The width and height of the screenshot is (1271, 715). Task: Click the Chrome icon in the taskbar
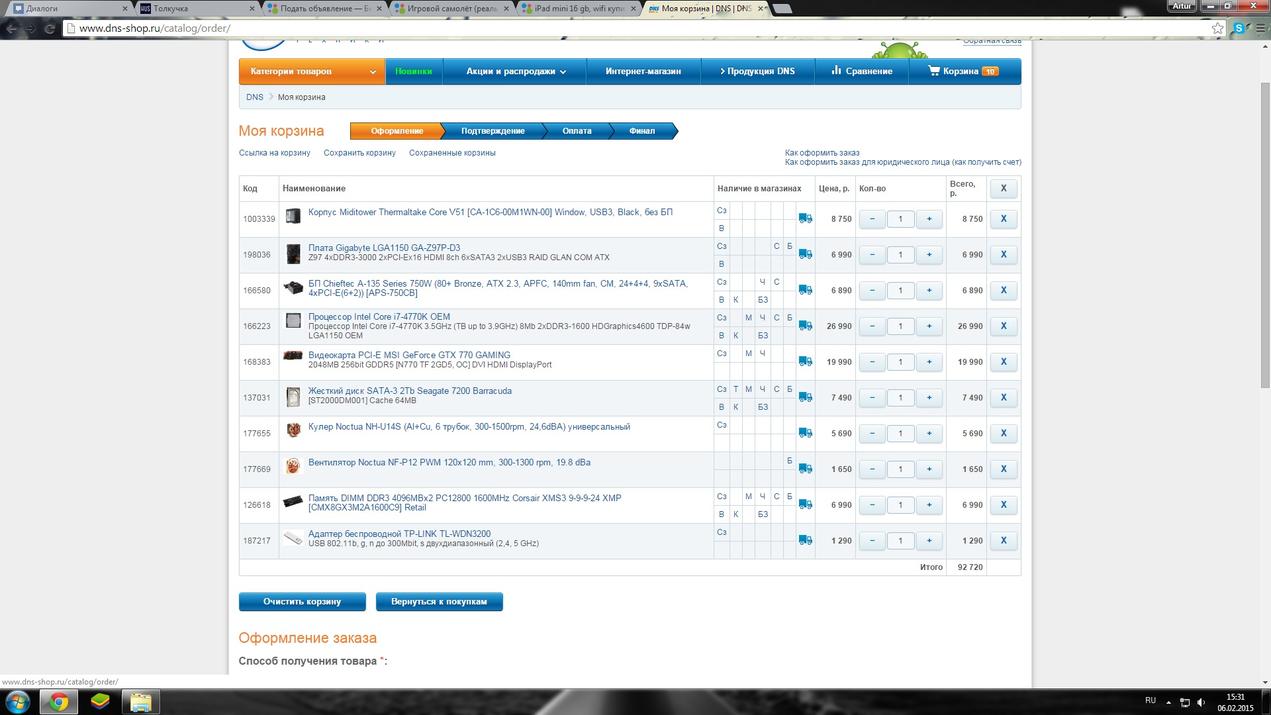tap(59, 701)
